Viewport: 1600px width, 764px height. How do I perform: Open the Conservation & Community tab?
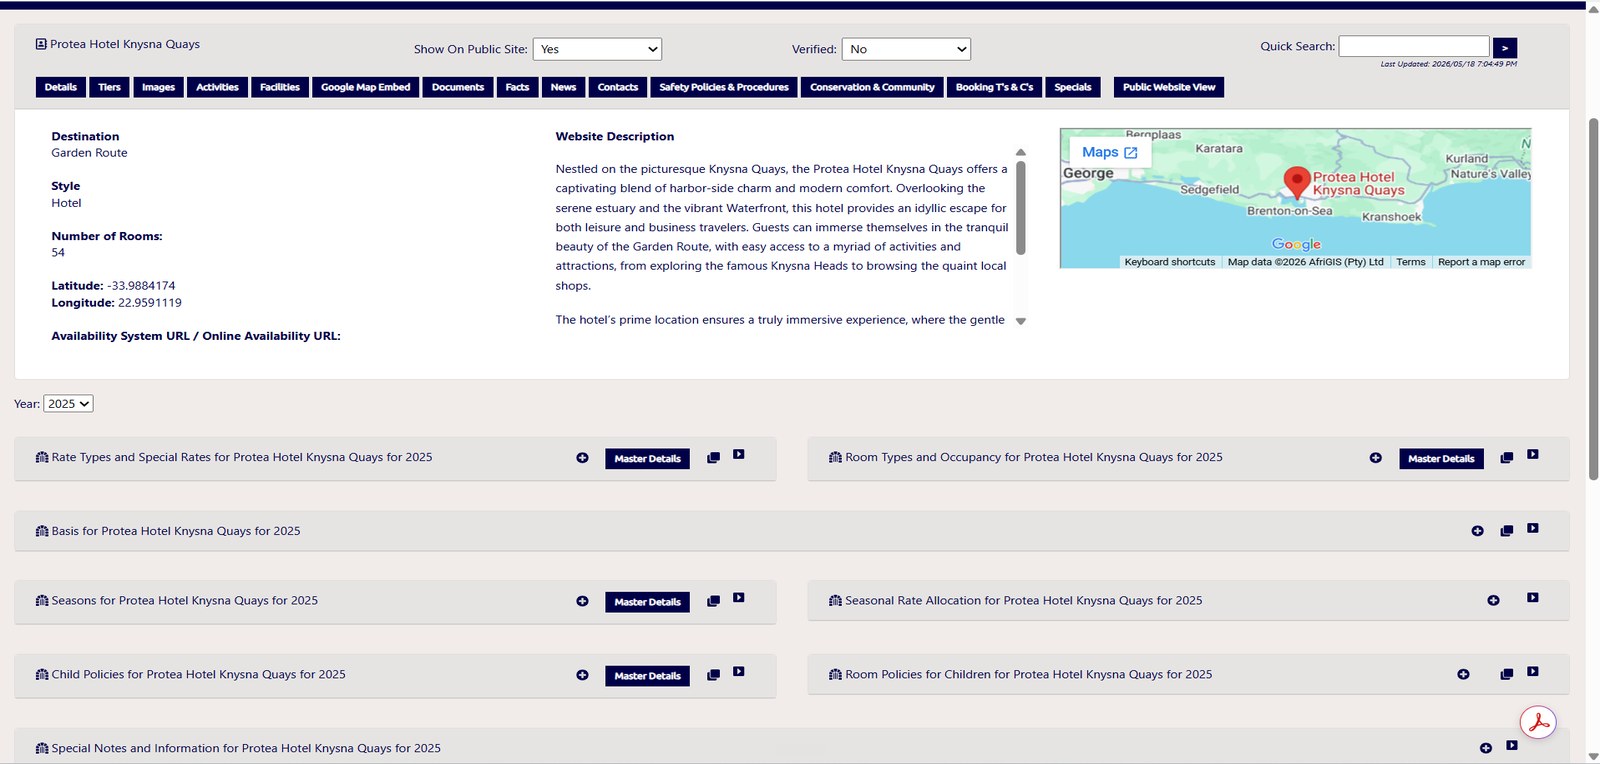click(872, 87)
